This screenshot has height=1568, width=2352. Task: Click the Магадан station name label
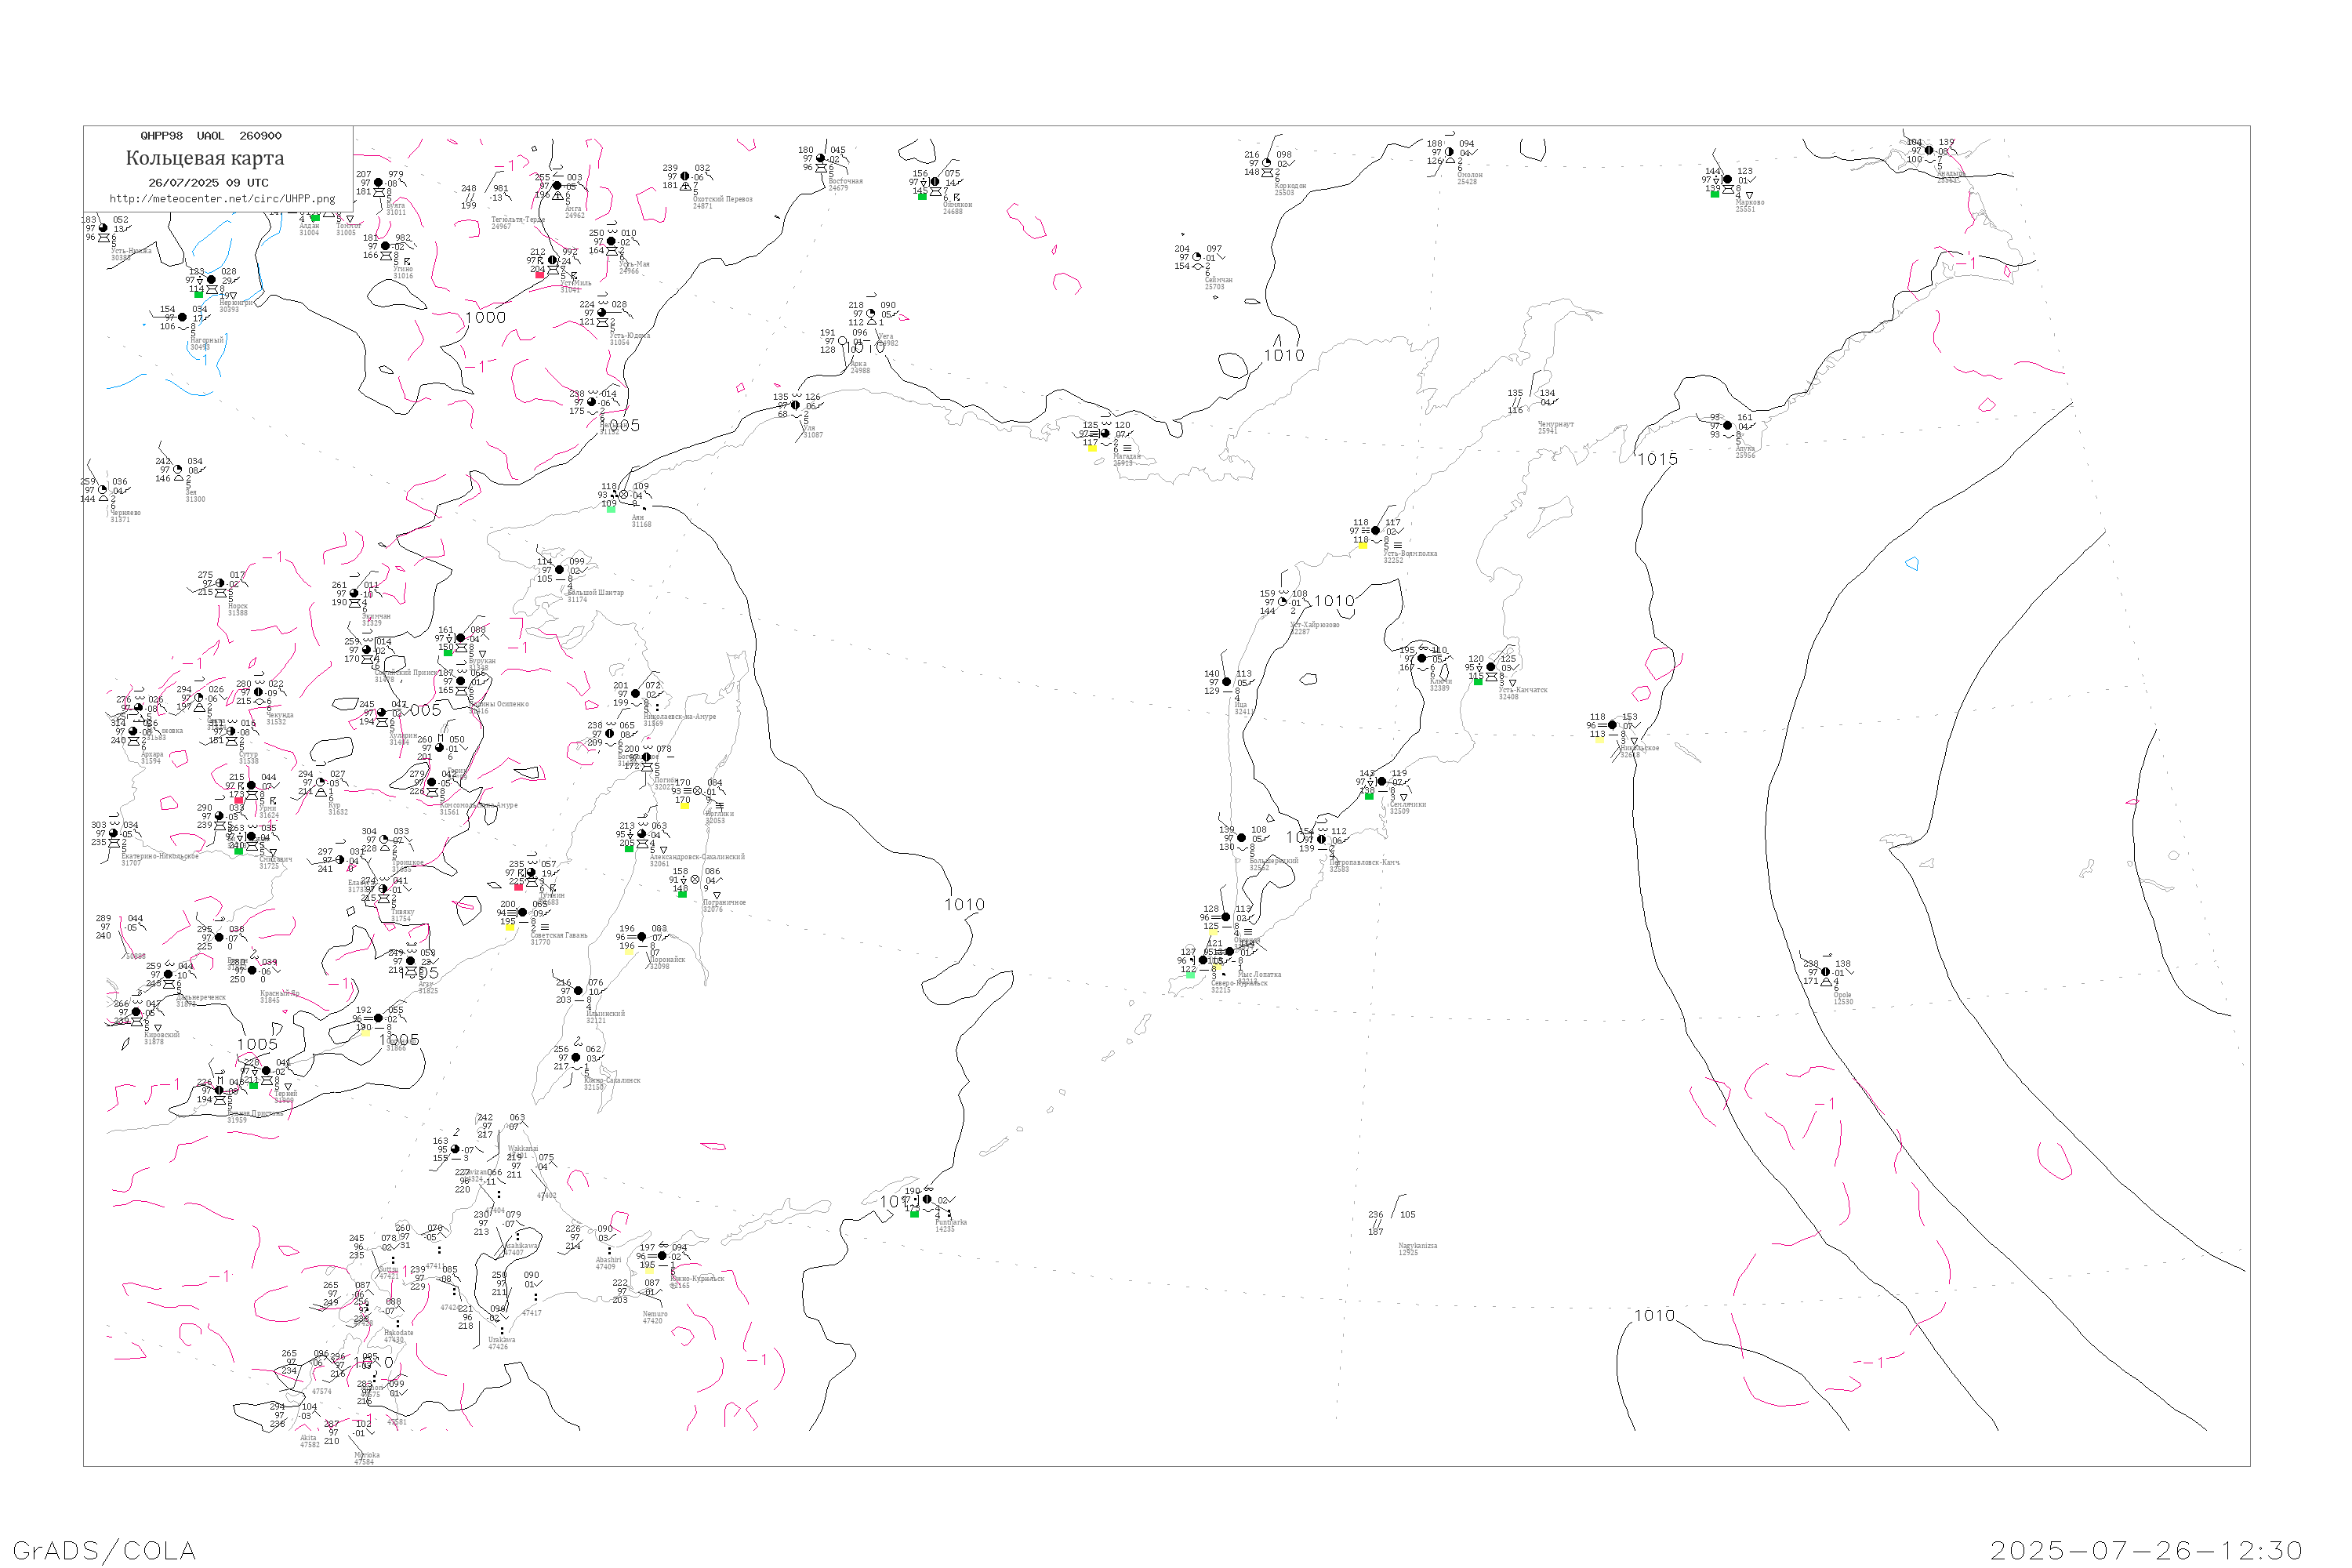point(1126,457)
